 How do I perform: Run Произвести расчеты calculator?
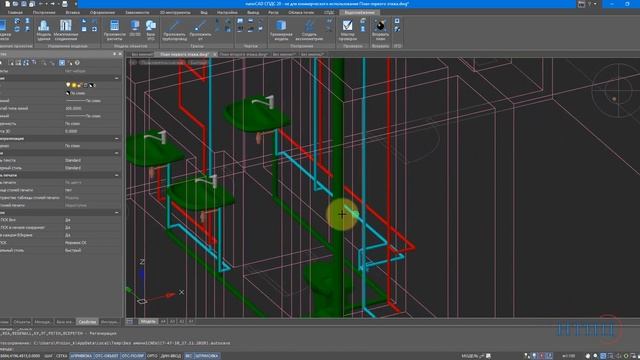point(115,30)
